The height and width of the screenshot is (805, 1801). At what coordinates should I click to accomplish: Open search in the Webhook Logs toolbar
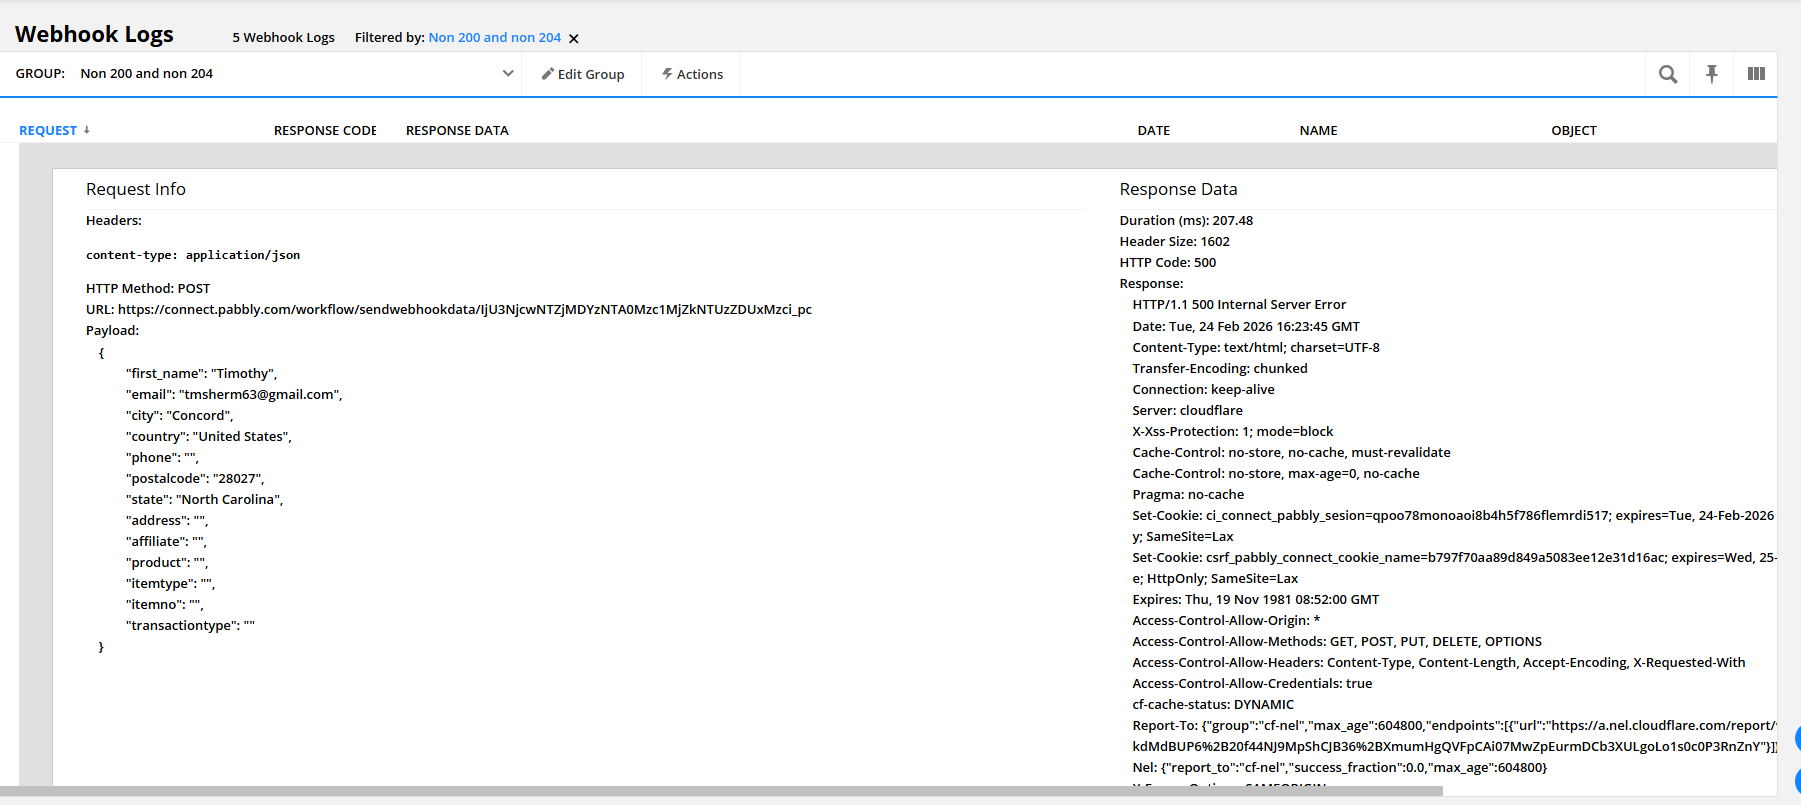point(1667,74)
